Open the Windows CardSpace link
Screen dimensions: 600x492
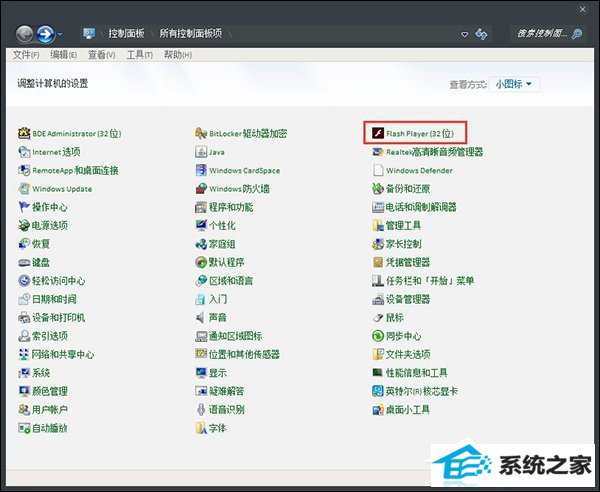(244, 170)
